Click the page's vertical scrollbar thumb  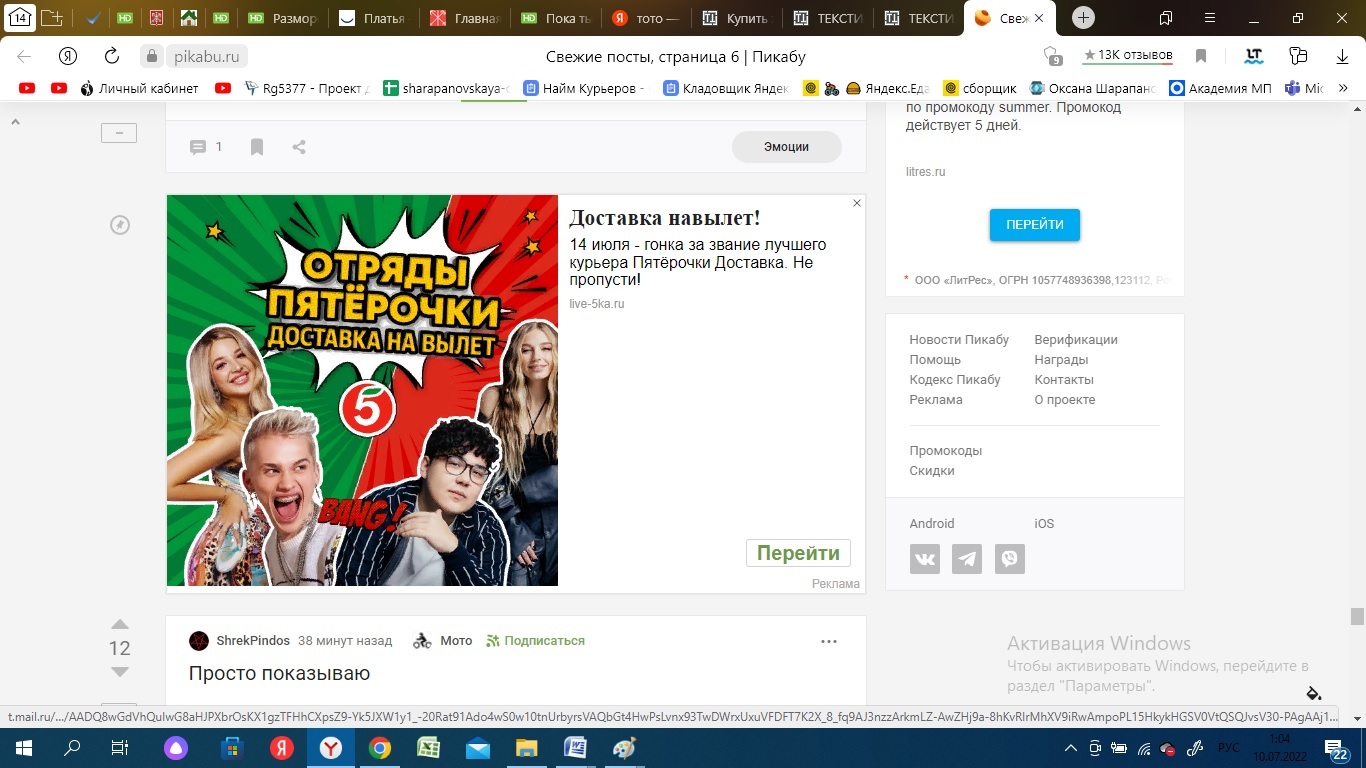[x=1357, y=616]
